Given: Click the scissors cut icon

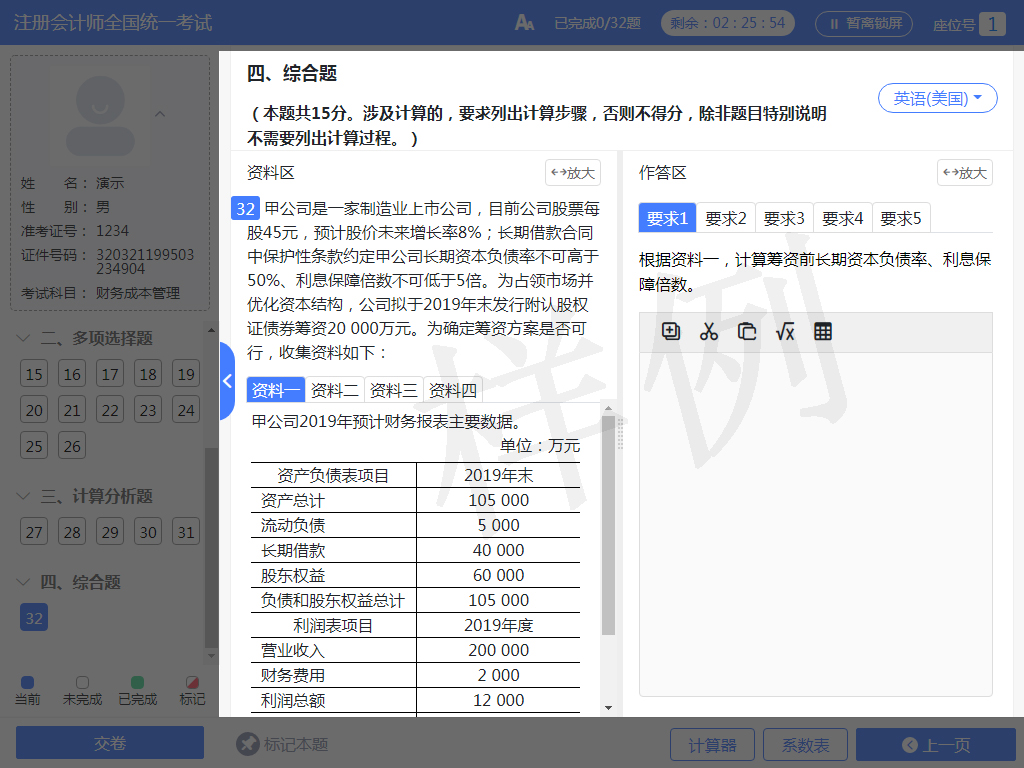Looking at the screenshot, I should [x=709, y=332].
